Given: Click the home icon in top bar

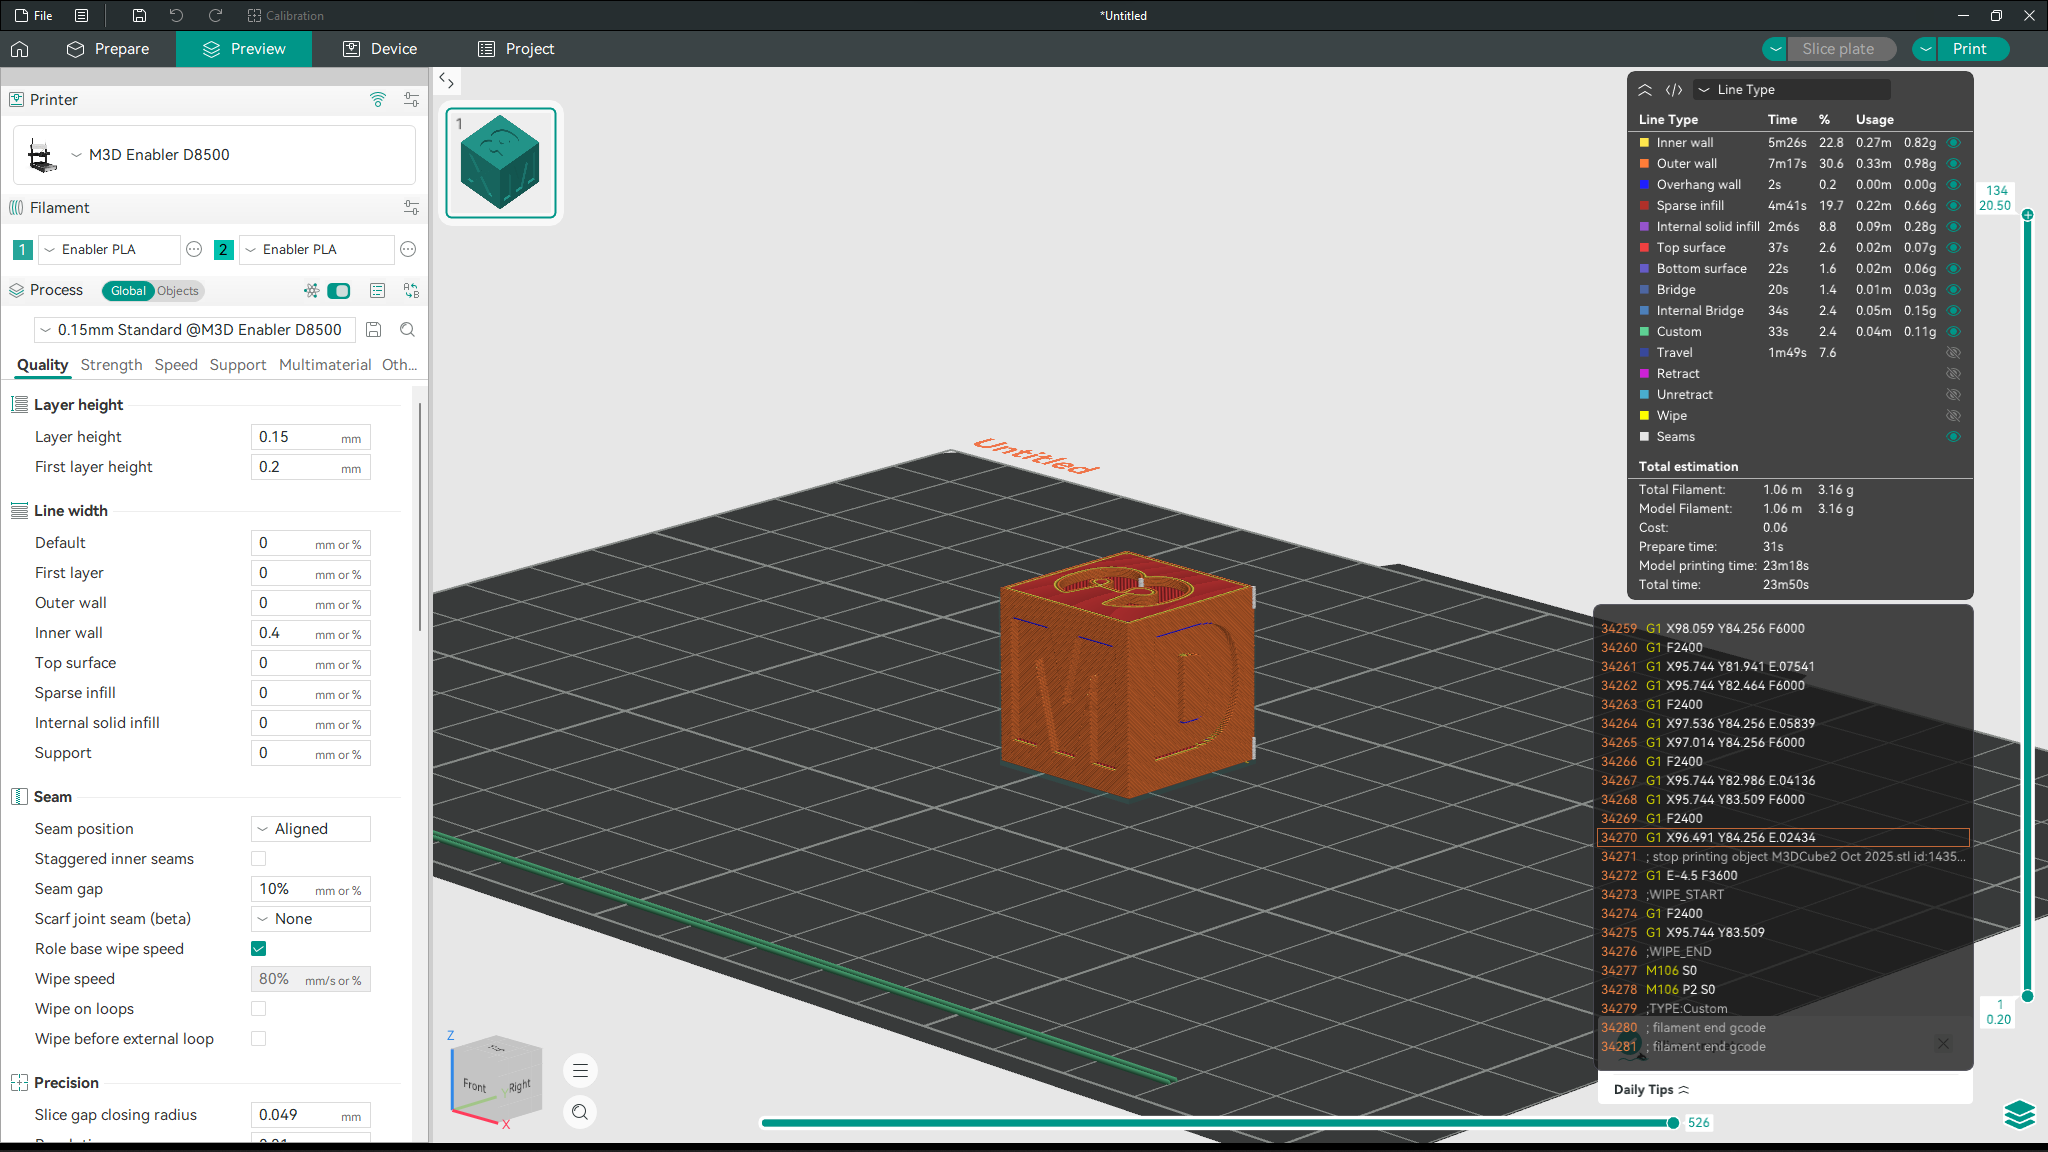Looking at the screenshot, I should click(x=20, y=49).
